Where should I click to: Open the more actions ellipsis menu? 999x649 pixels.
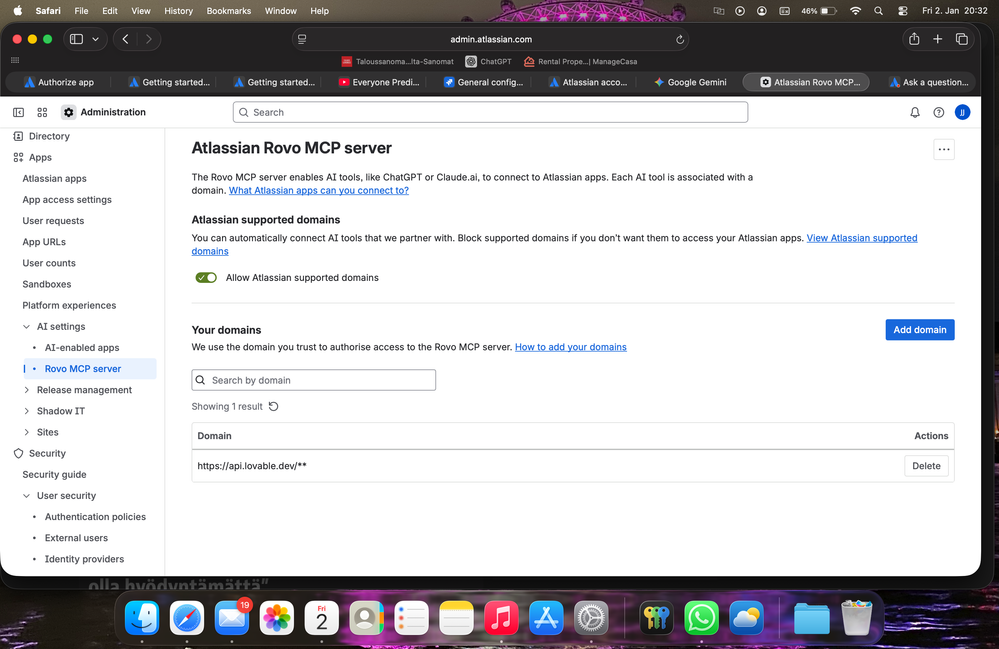click(x=944, y=150)
